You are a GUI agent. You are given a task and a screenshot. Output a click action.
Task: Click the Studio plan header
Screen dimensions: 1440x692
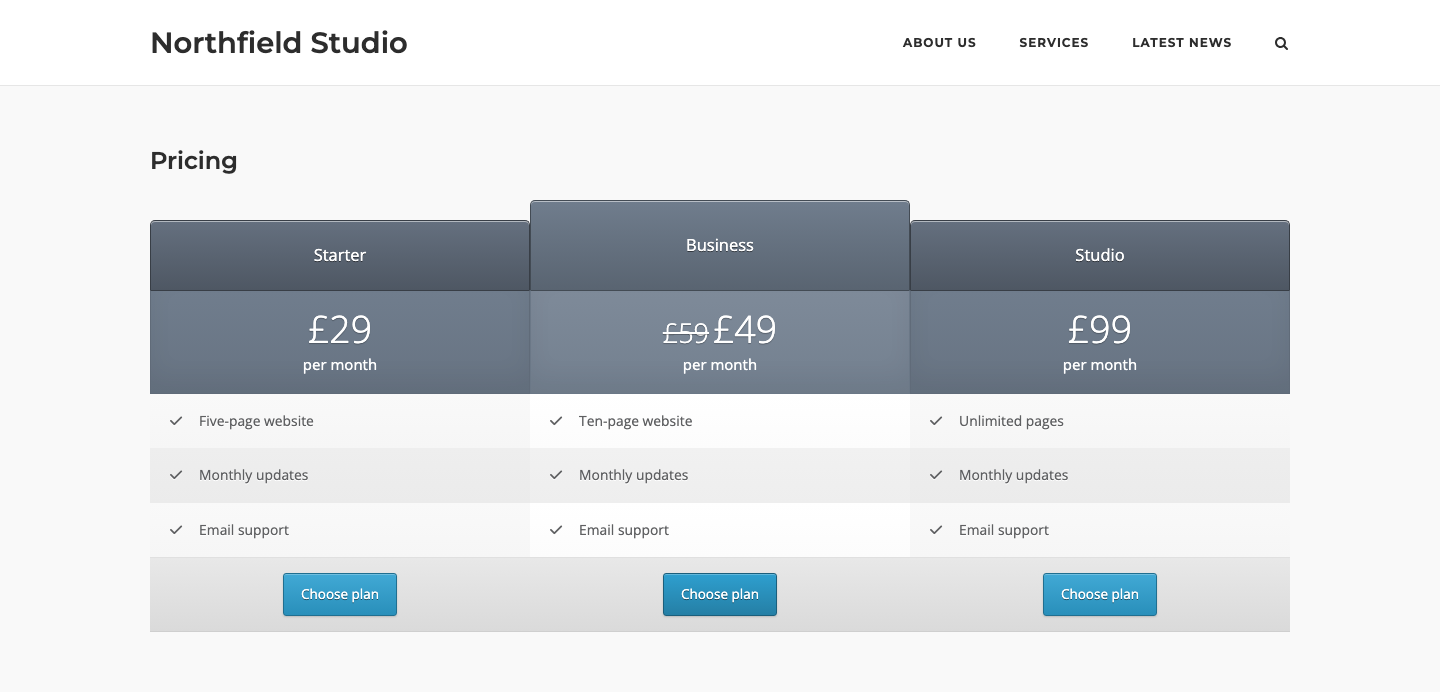pos(1100,255)
